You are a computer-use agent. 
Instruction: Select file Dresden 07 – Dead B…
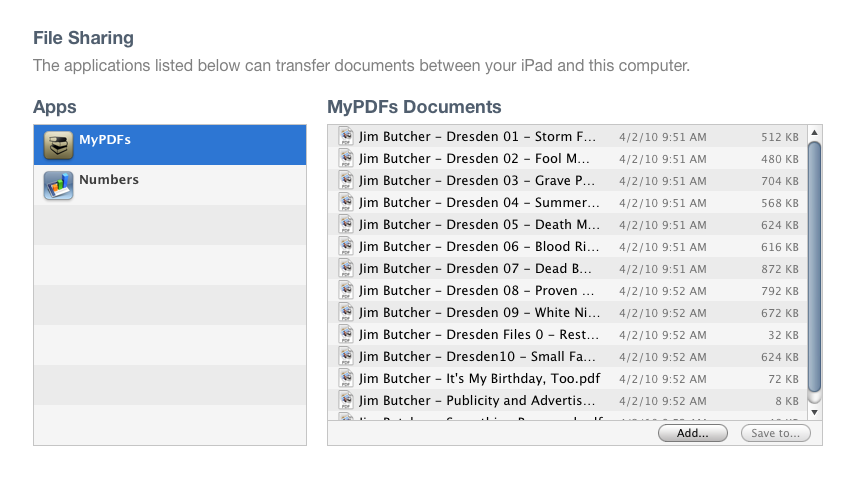tap(568, 268)
